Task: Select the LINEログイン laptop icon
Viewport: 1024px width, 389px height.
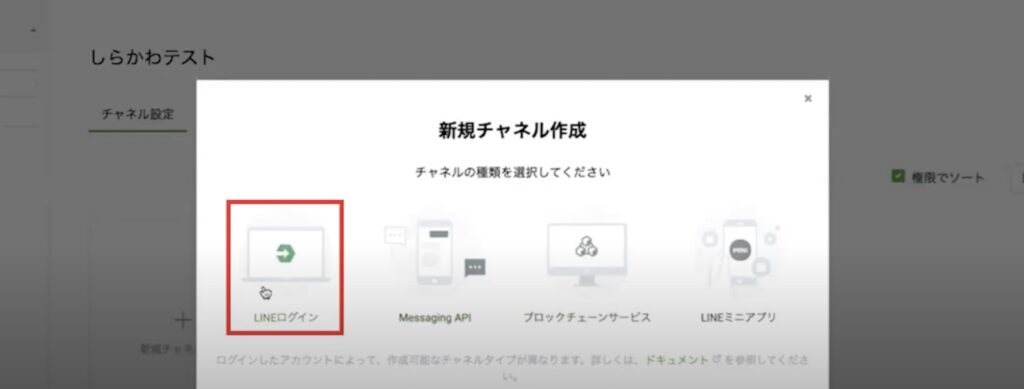Action: pos(285,254)
